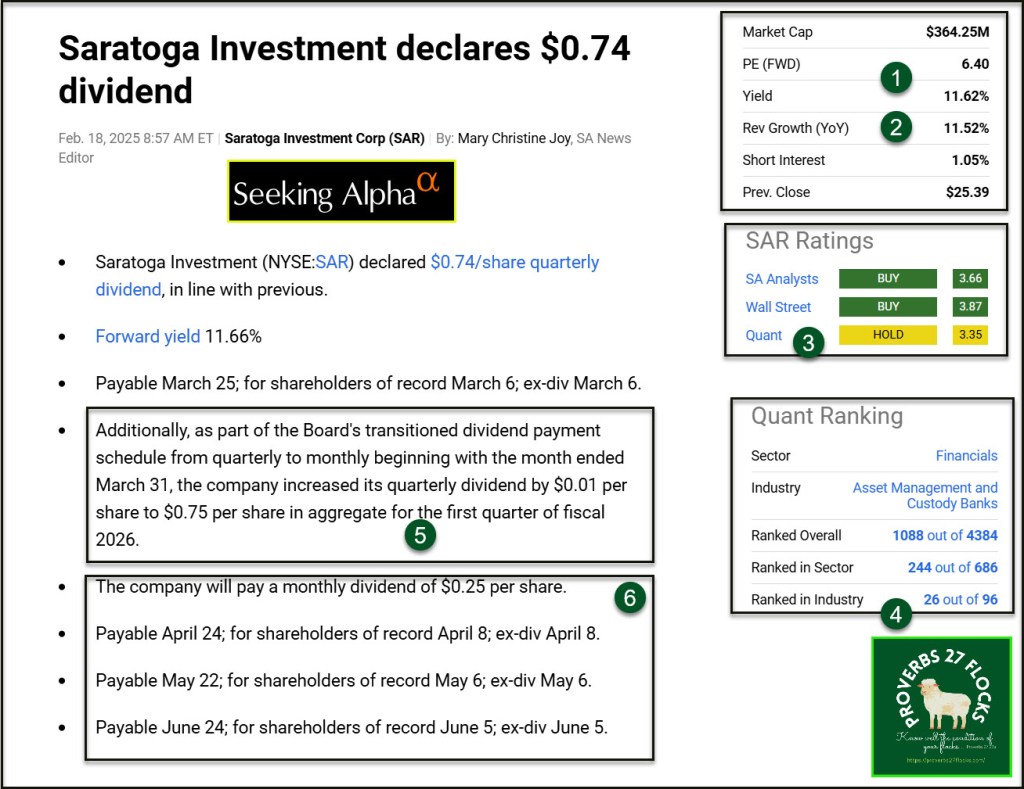This screenshot has height=789, width=1024.
Task: Click the Saratoga Investment Corp (SAR) byline
Action: 324,138
